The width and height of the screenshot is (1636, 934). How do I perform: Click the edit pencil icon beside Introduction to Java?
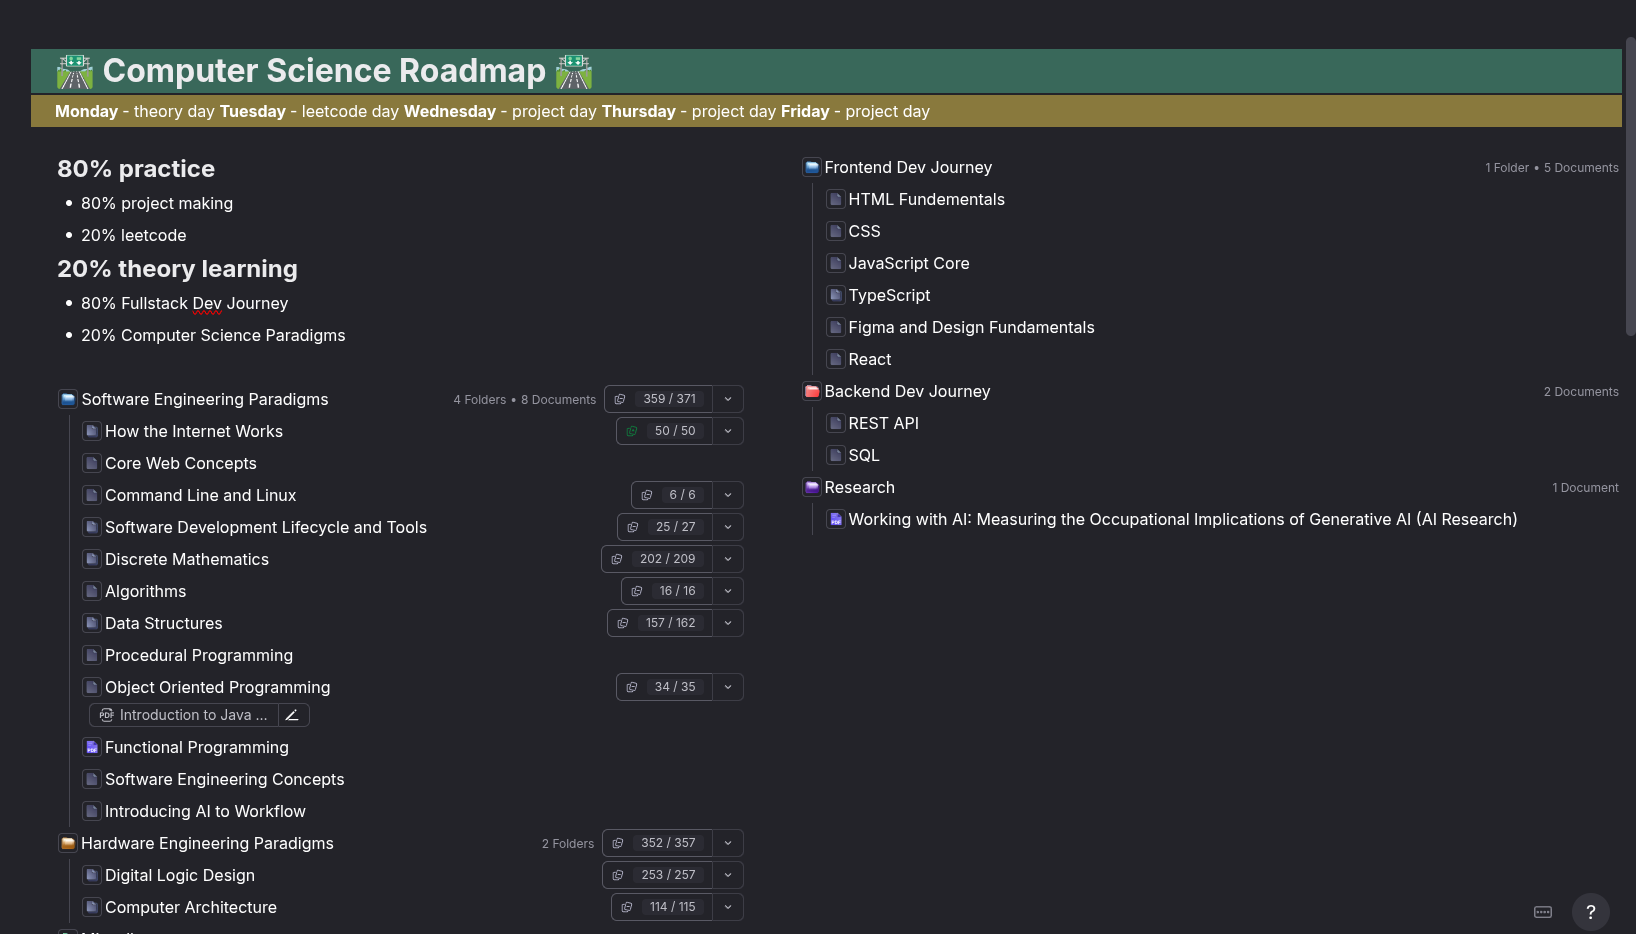click(x=292, y=715)
